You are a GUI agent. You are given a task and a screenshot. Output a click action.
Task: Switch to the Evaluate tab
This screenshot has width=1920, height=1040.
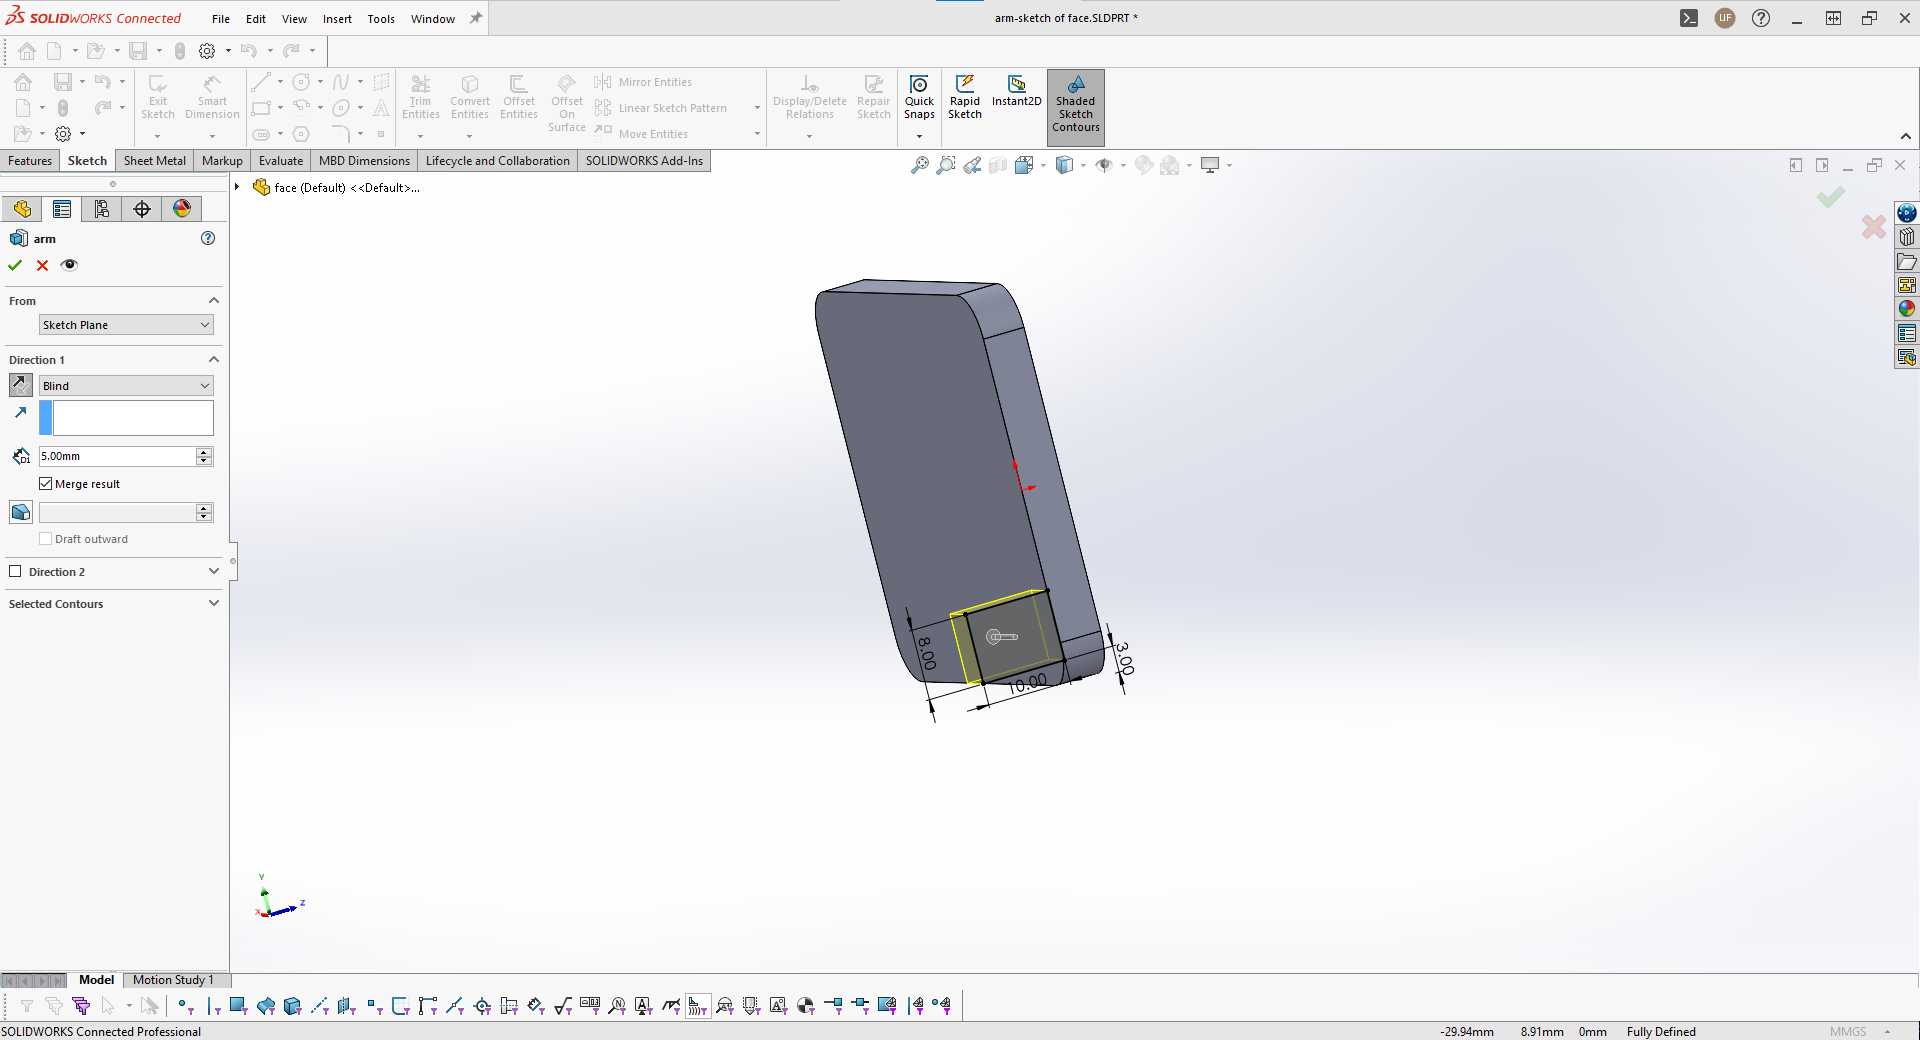[x=281, y=161]
